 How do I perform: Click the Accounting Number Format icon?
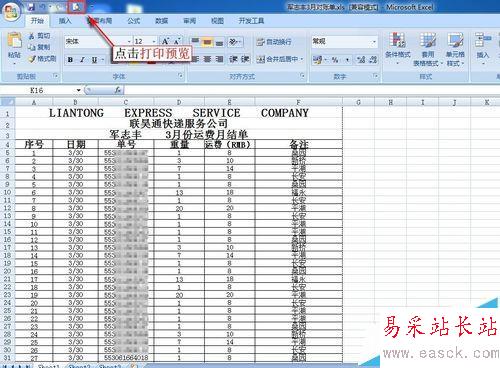pyautogui.click(x=318, y=60)
